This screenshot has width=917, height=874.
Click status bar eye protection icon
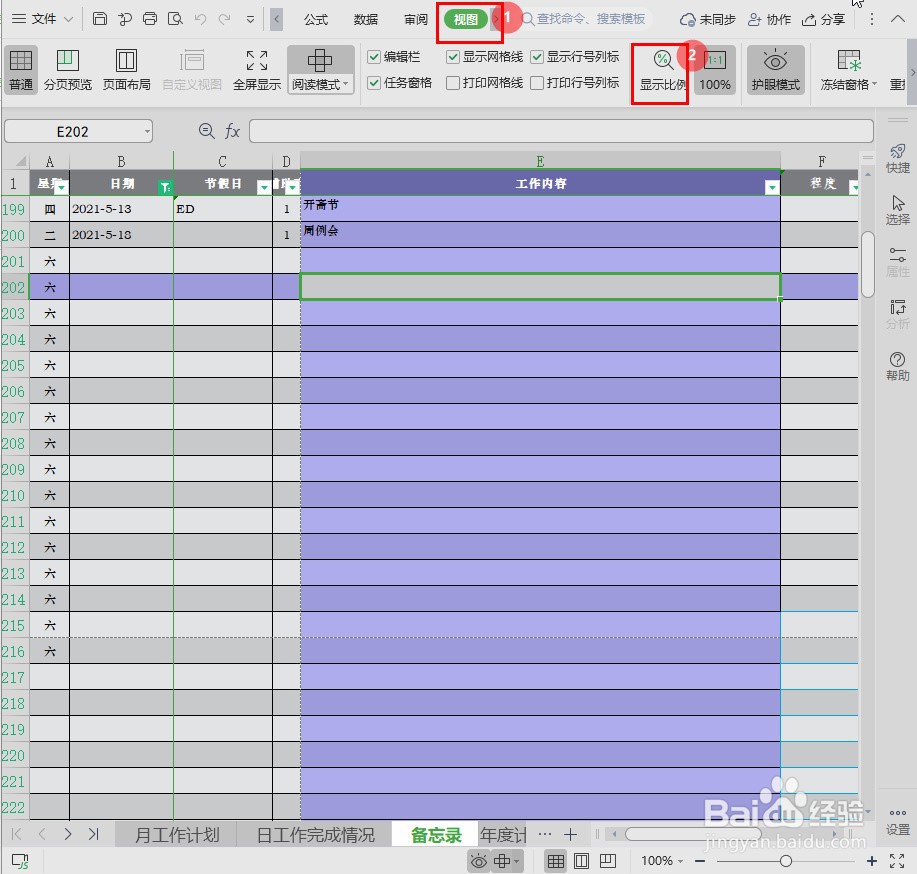pos(478,861)
